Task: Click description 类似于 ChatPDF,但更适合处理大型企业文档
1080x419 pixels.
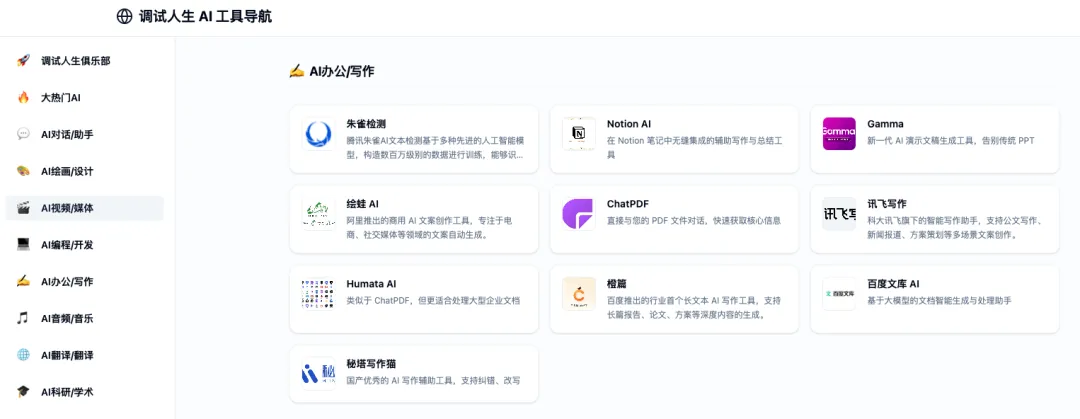Action: [433, 300]
